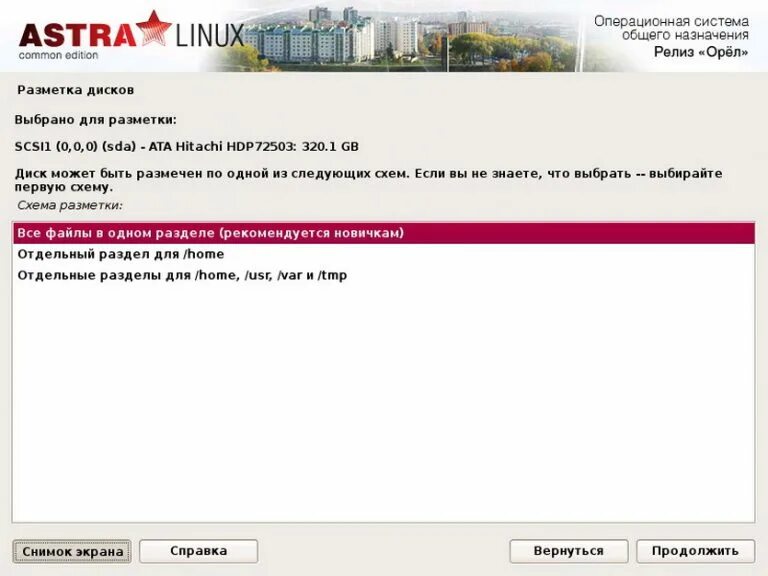Proceed with the 'Продолжить' button
Viewport: 768px width, 576px height.
coord(696,551)
